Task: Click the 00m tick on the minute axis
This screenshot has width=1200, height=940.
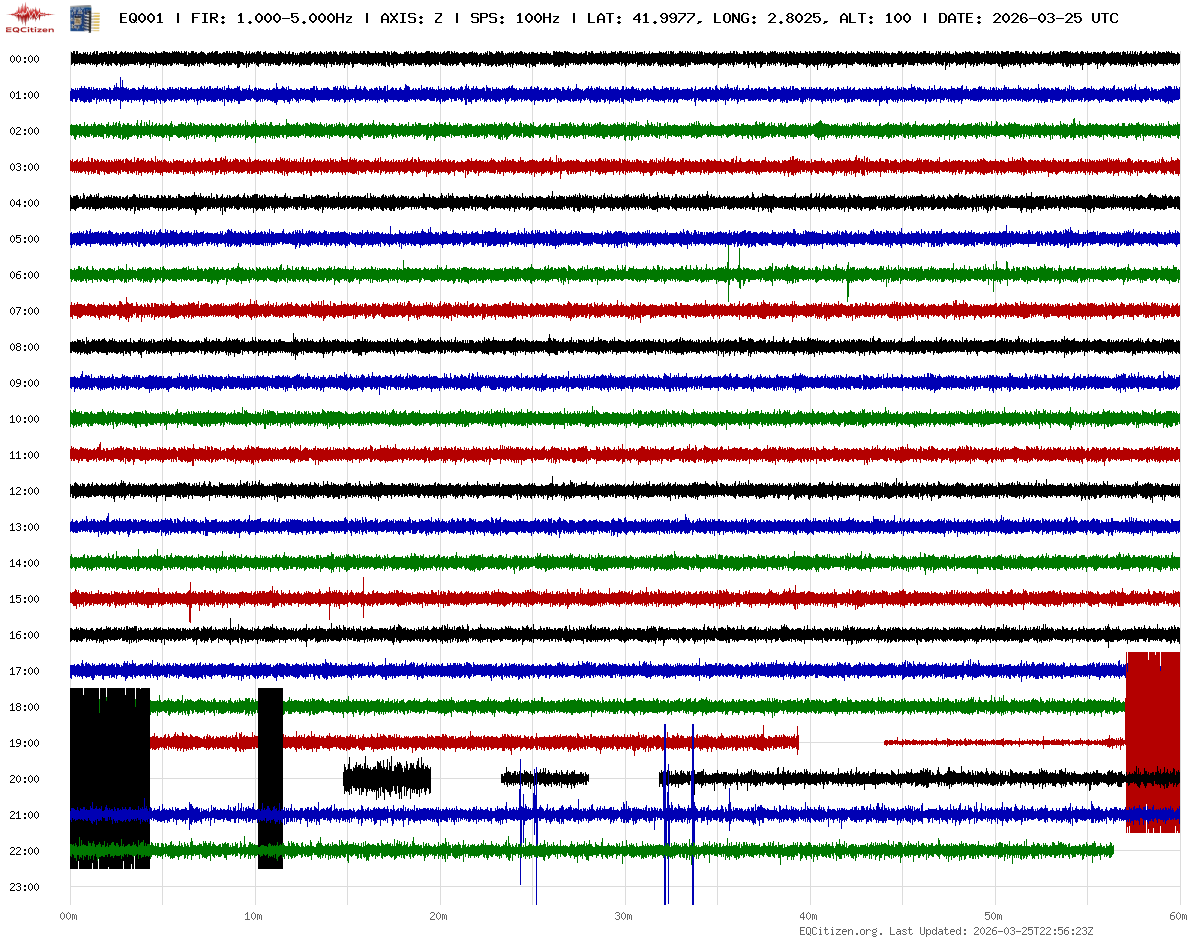Action: tap(69, 916)
